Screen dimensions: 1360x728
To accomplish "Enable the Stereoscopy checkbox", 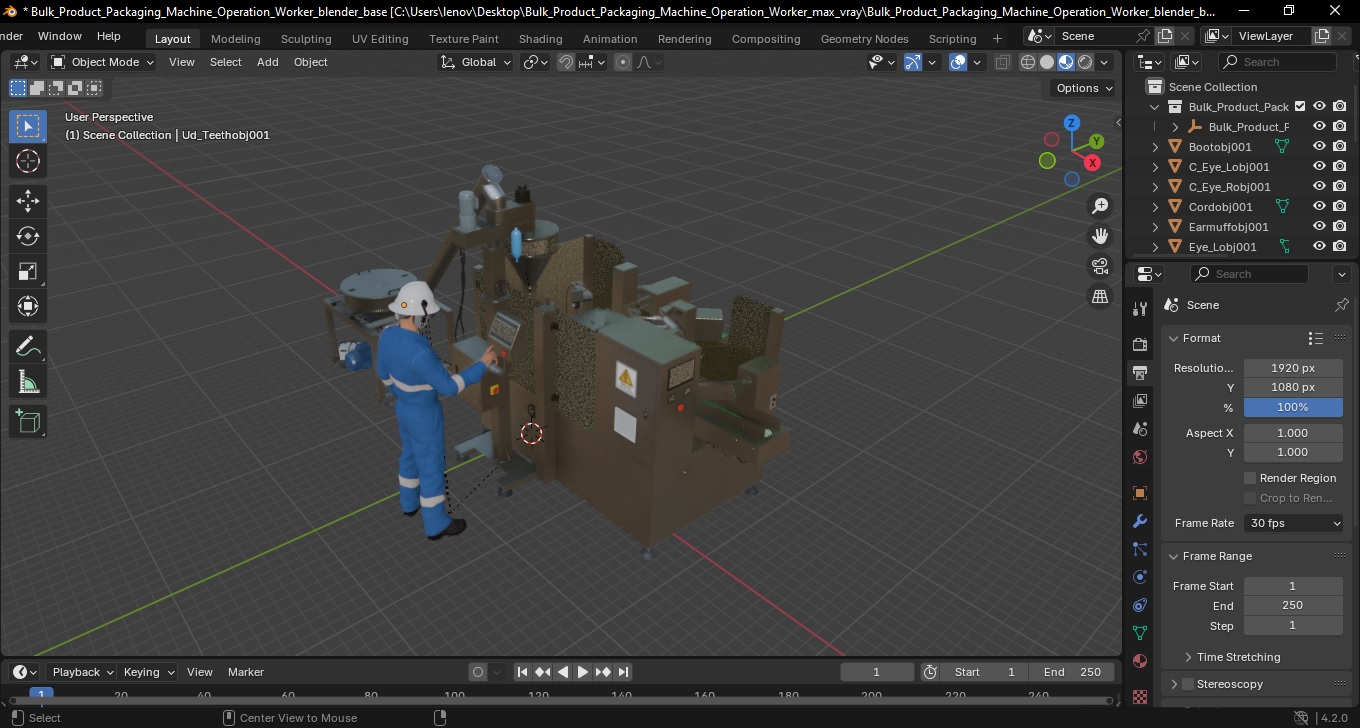I will (x=1188, y=684).
